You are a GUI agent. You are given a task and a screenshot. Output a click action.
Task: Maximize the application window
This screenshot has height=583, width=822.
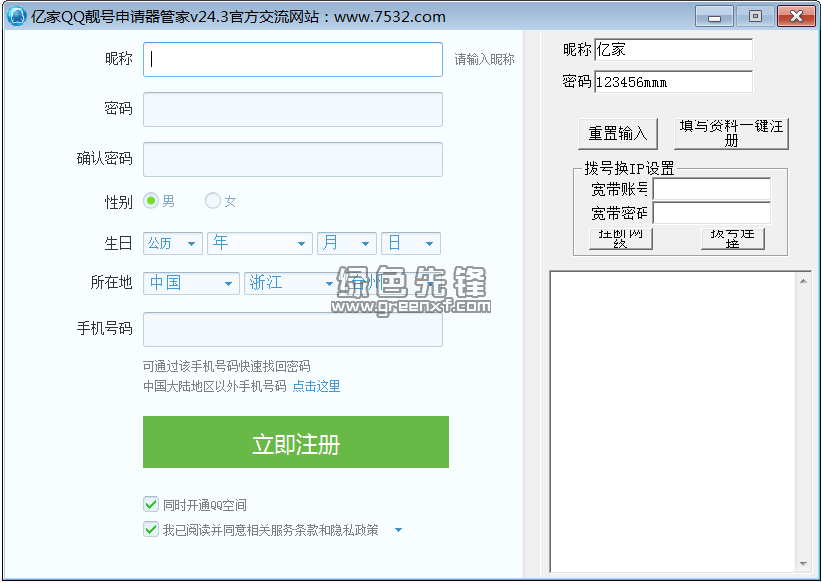[x=755, y=16]
